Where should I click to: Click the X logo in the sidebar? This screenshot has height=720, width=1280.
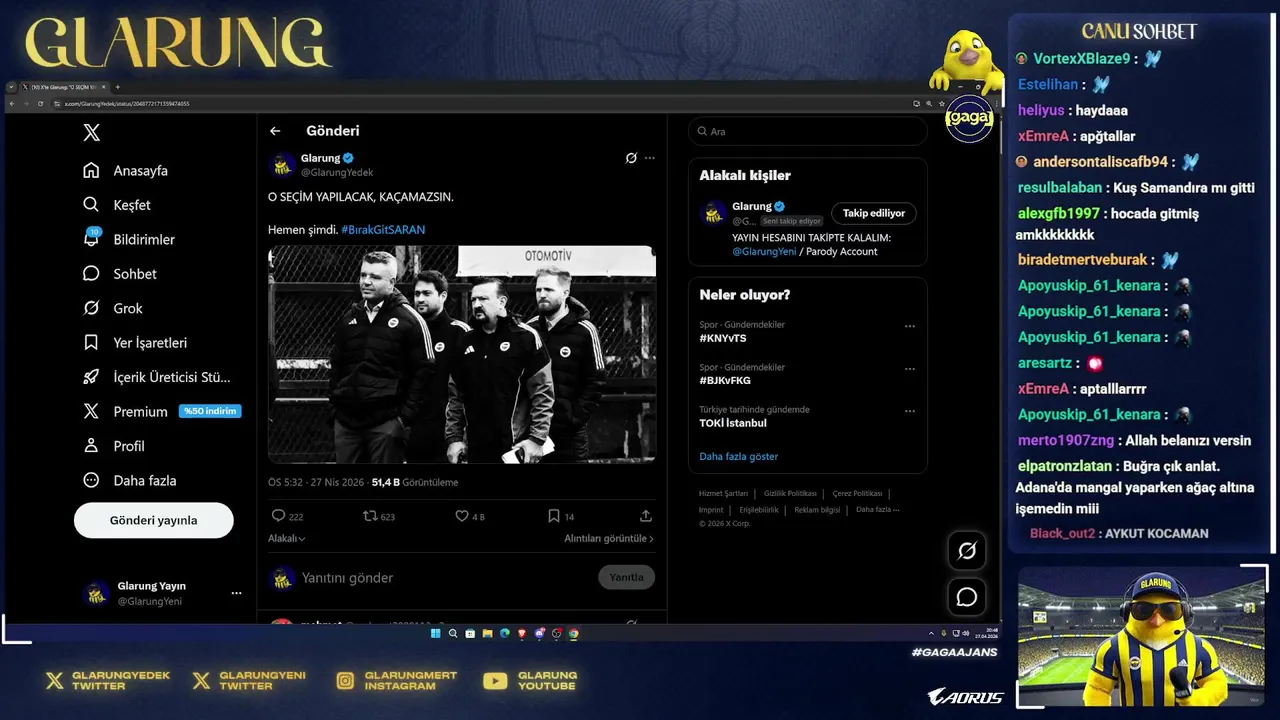(x=91, y=133)
